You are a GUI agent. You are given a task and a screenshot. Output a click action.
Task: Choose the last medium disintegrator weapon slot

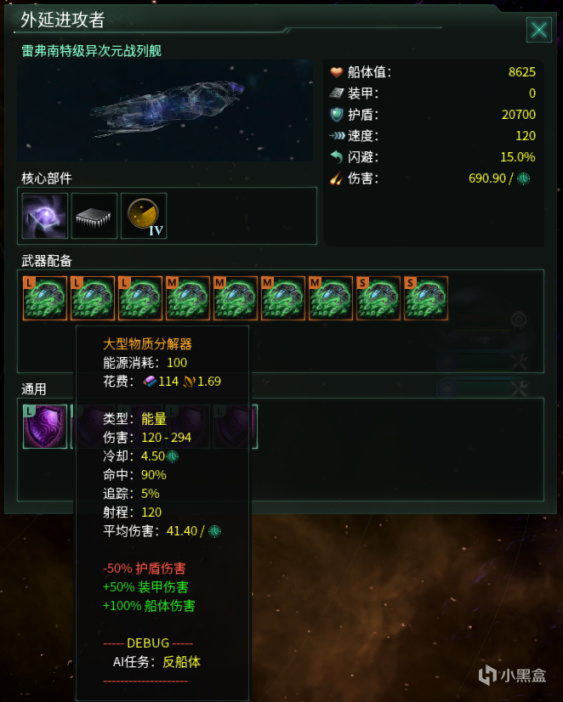(331, 298)
